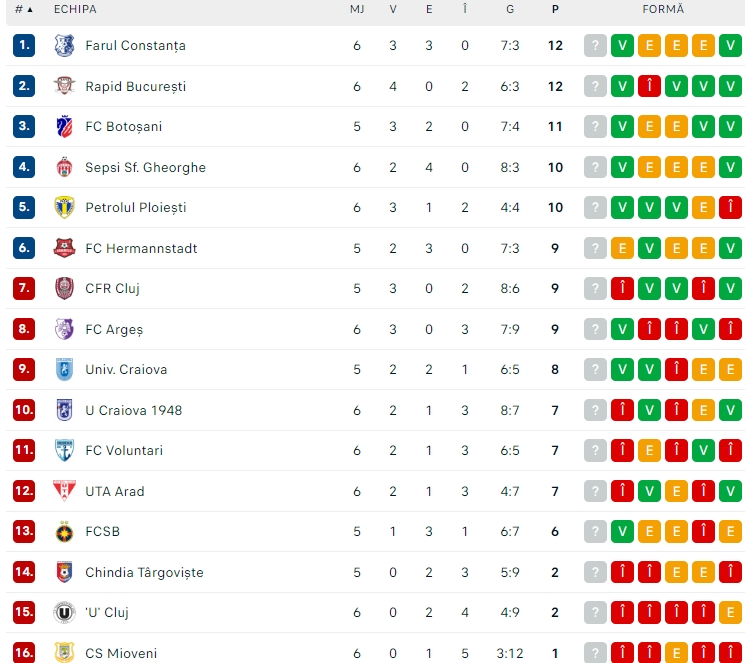The image size is (745, 663).
Task: Click position 16 red rank badge
Action: (24, 653)
